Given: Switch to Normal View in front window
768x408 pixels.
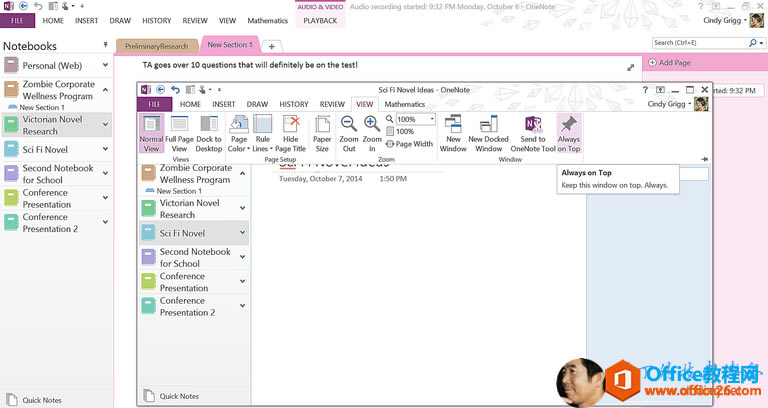Looking at the screenshot, I should pyautogui.click(x=151, y=134).
